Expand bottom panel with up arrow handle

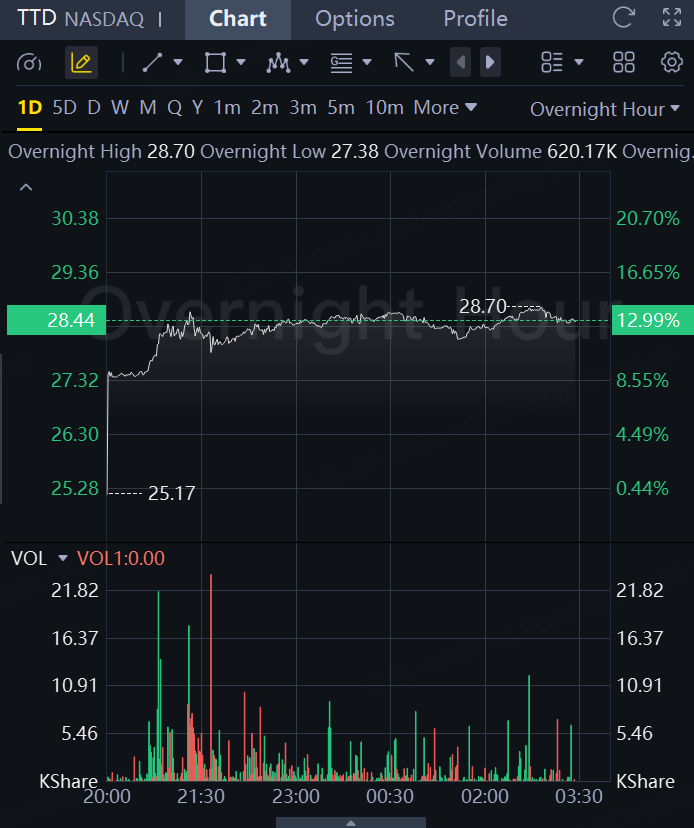(351, 823)
